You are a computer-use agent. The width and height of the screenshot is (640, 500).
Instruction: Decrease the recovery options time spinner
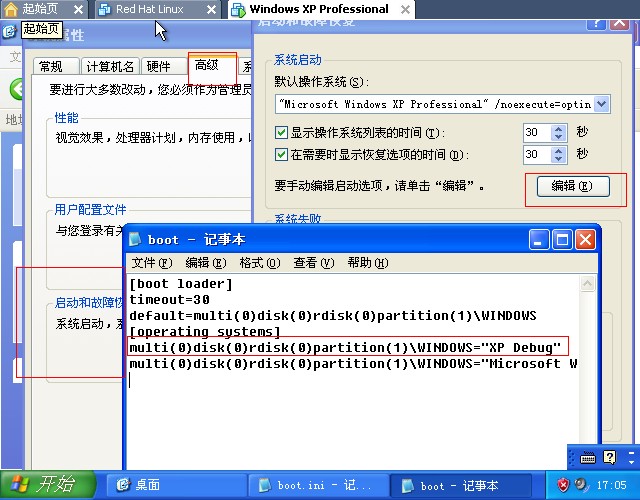(x=558, y=159)
